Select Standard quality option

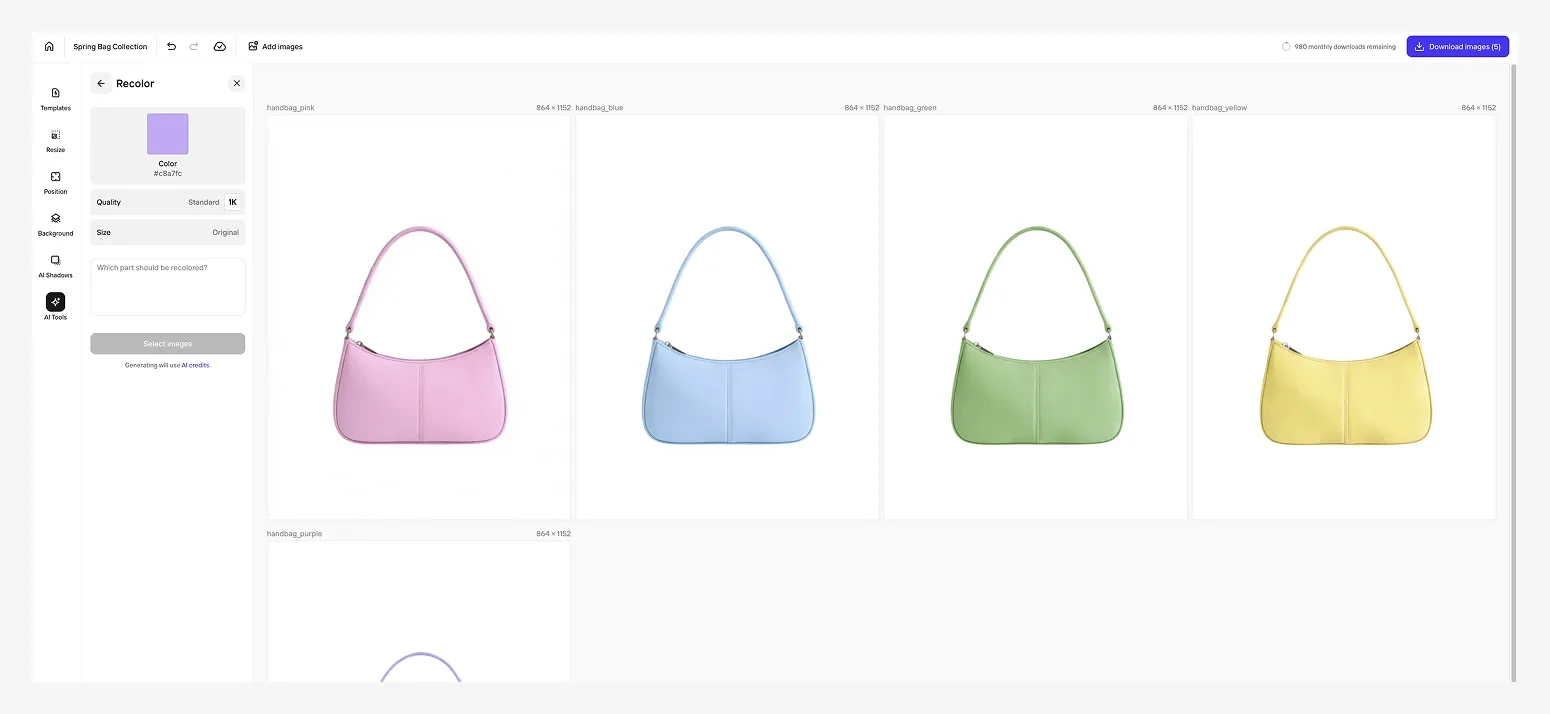pos(204,202)
